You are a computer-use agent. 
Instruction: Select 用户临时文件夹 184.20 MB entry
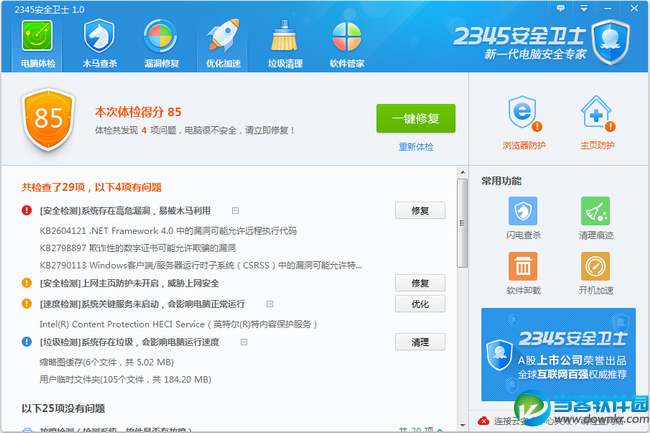point(125,380)
